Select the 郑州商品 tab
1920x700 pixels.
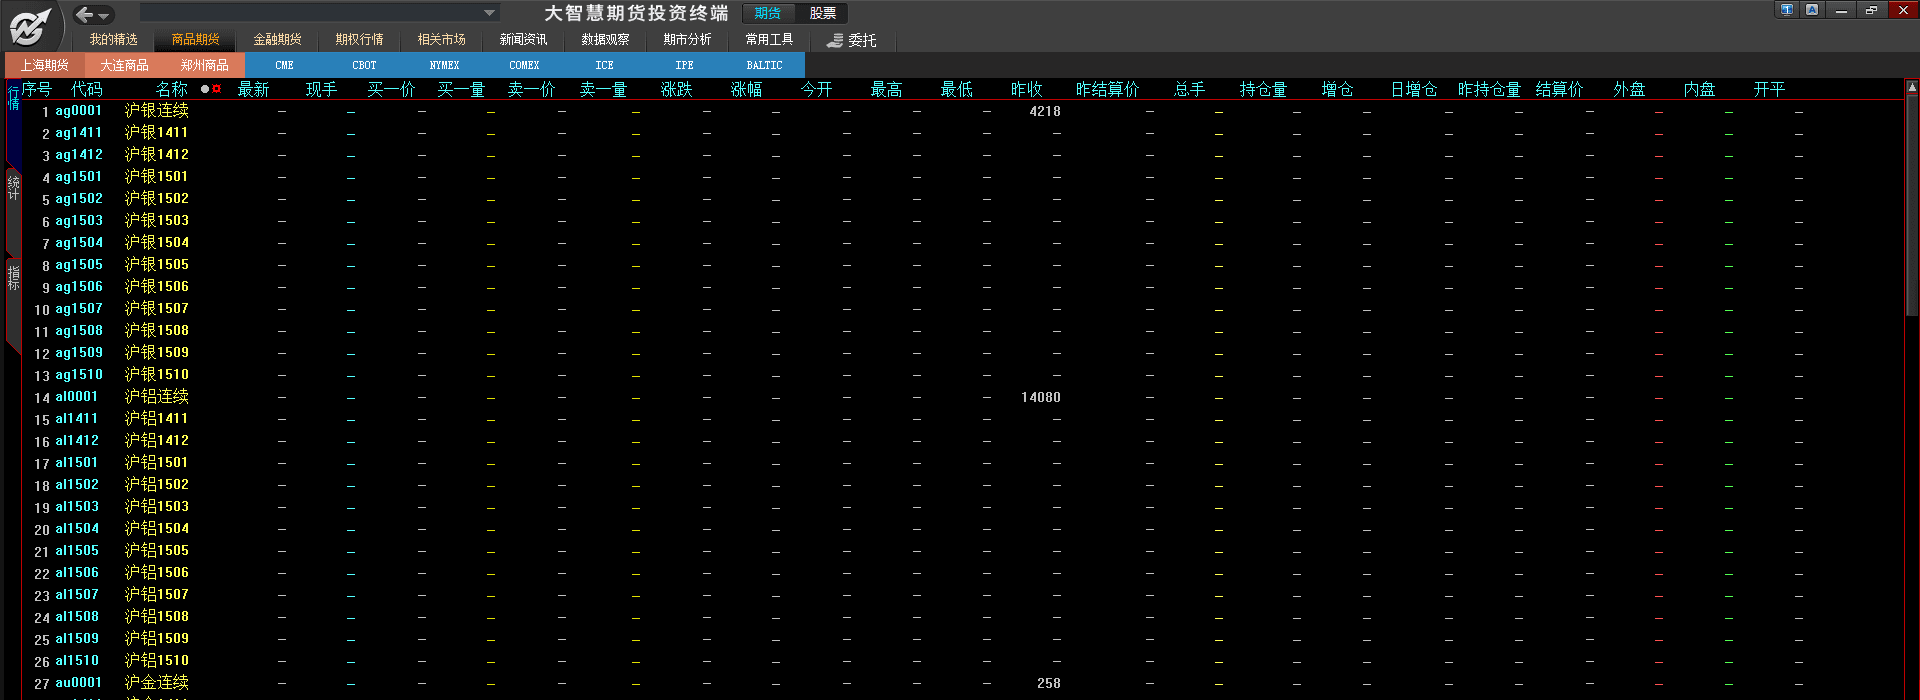pyautogui.click(x=205, y=65)
